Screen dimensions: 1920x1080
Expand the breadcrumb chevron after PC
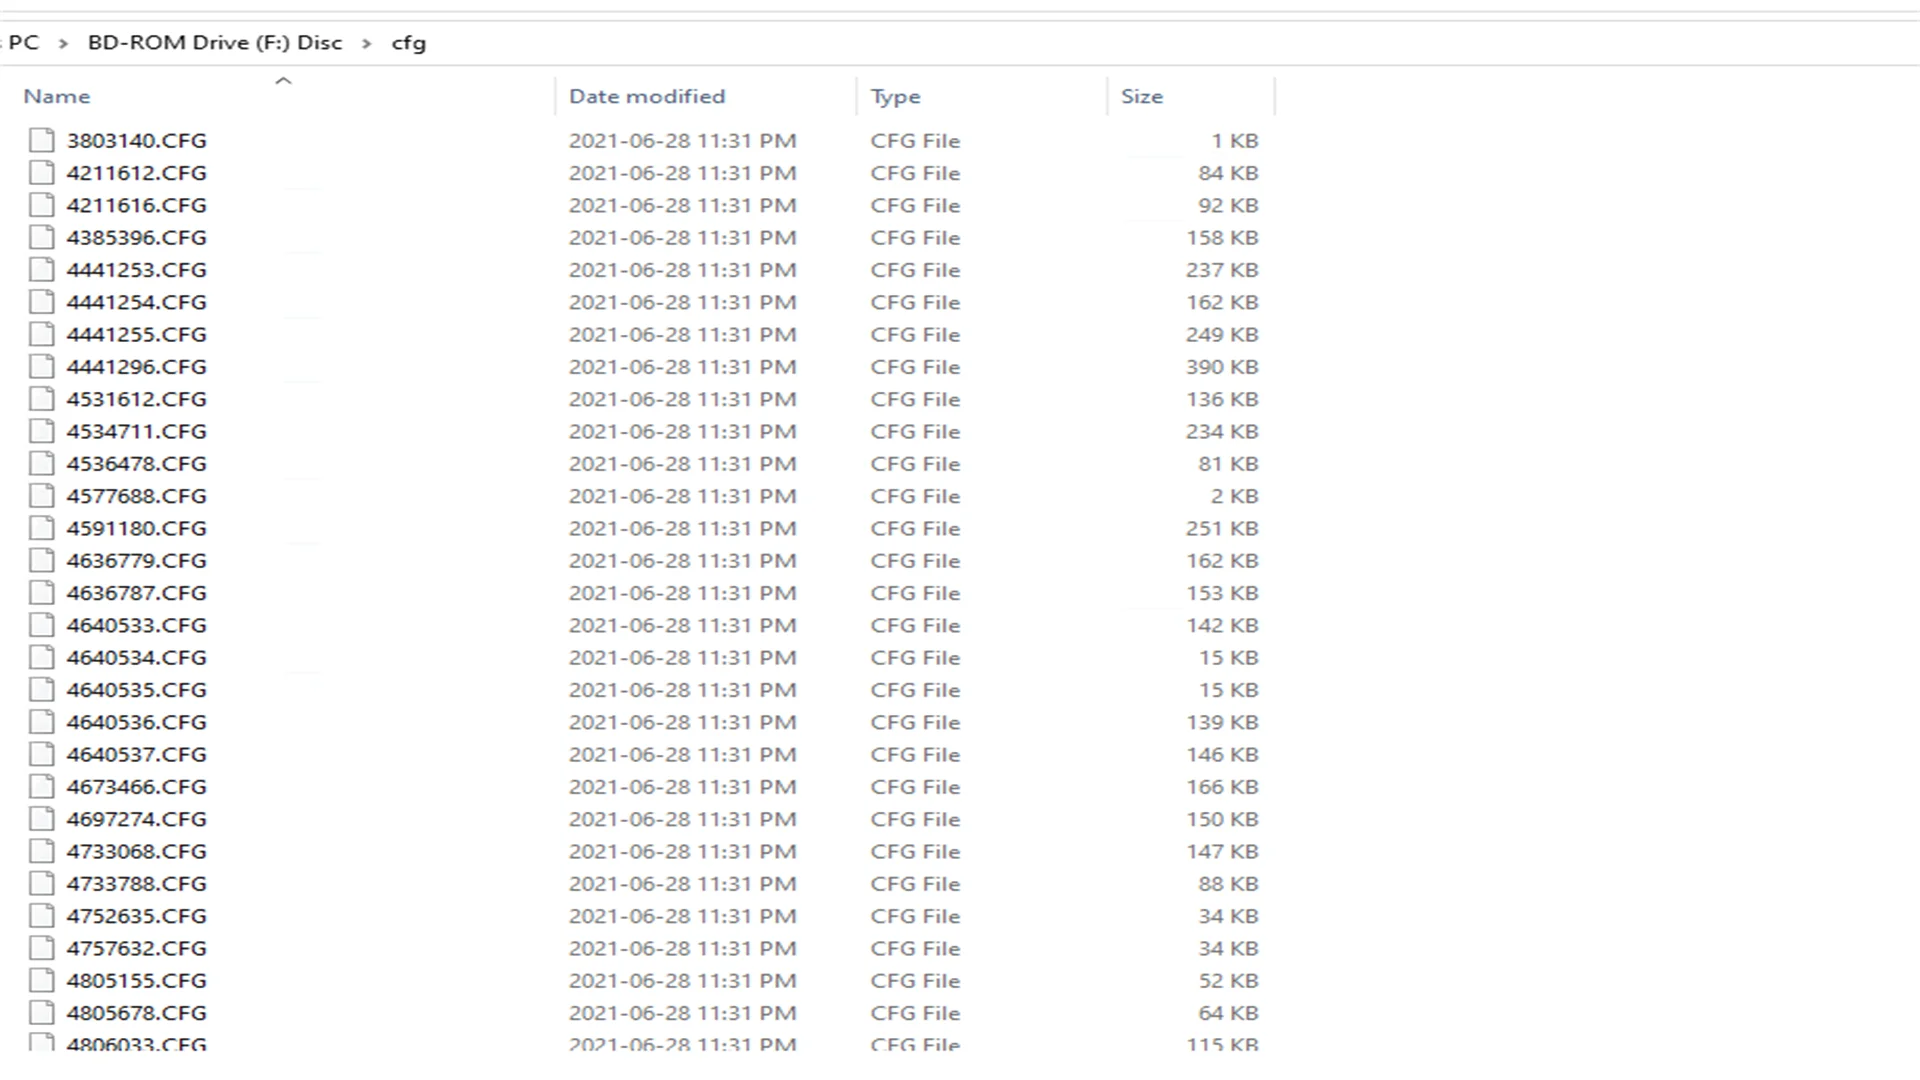(x=63, y=43)
